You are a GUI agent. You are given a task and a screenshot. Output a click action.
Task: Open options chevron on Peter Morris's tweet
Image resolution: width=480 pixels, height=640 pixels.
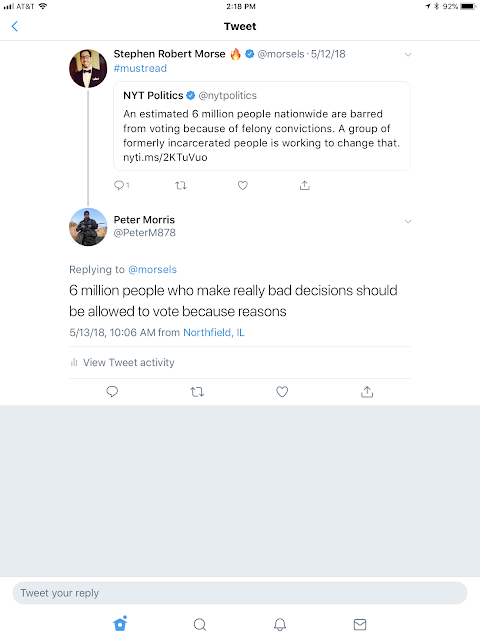click(408, 221)
